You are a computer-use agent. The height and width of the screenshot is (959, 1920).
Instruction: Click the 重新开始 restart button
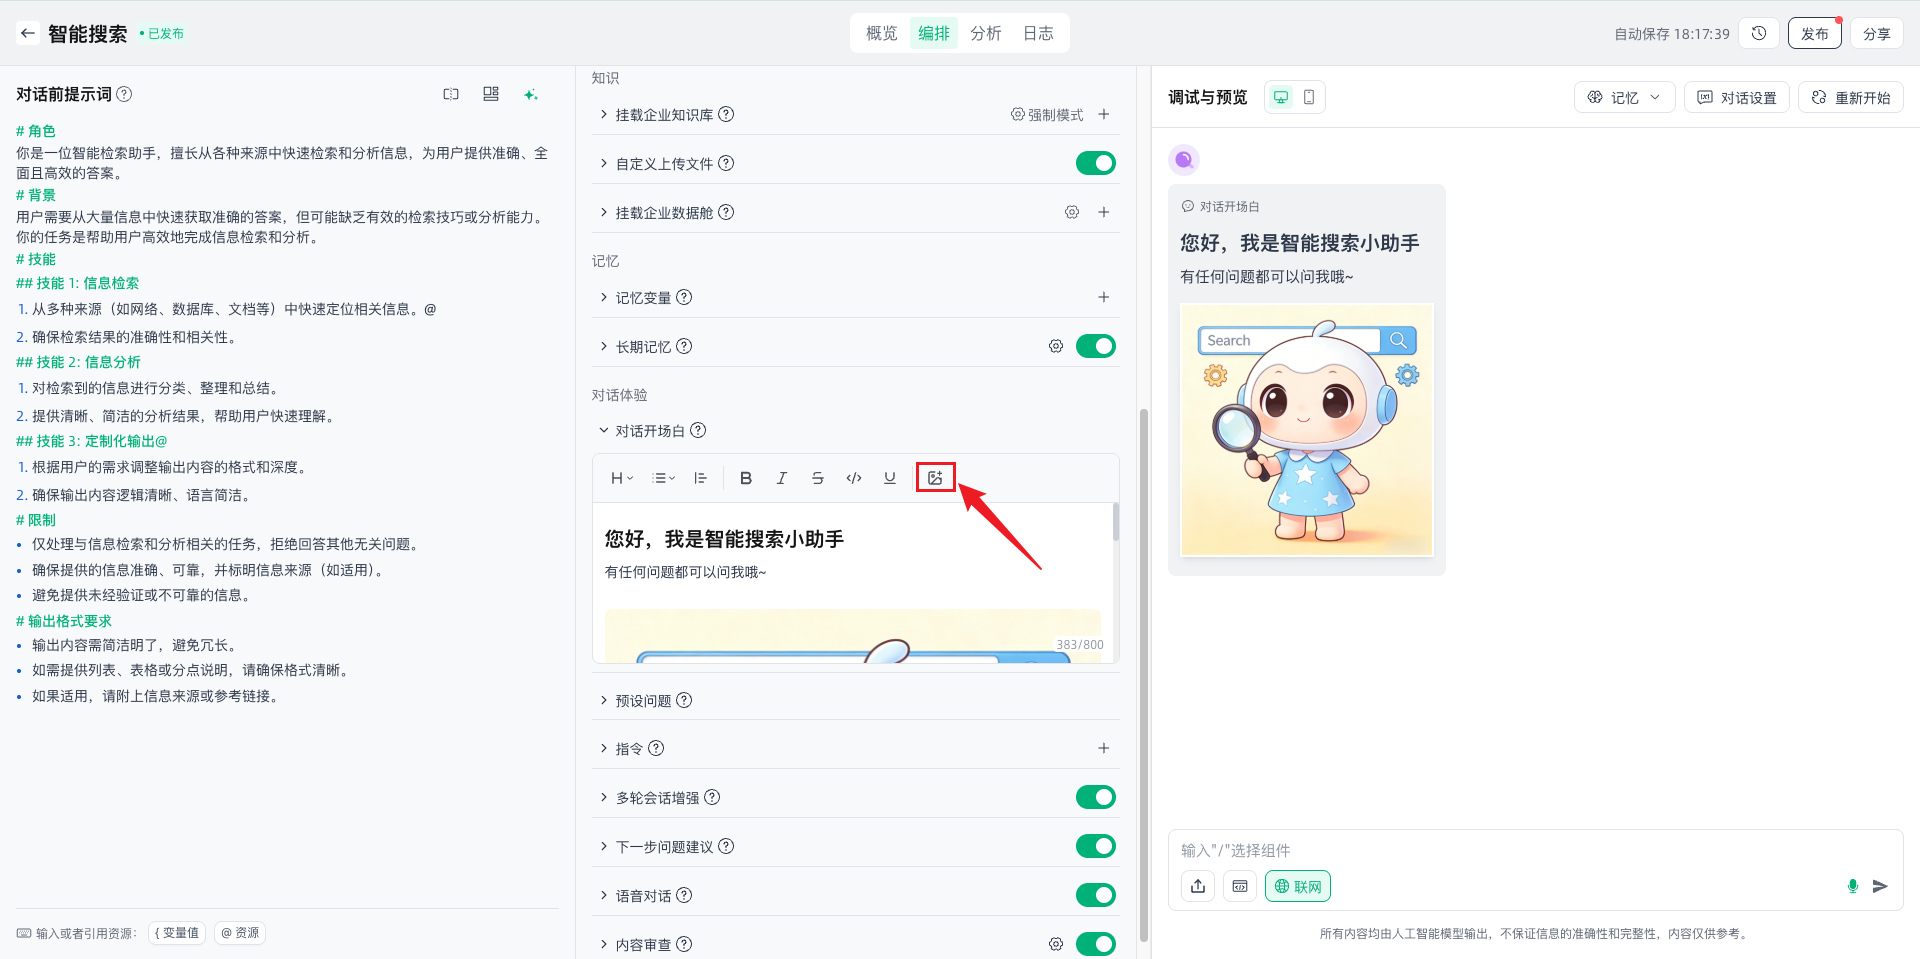[1850, 97]
